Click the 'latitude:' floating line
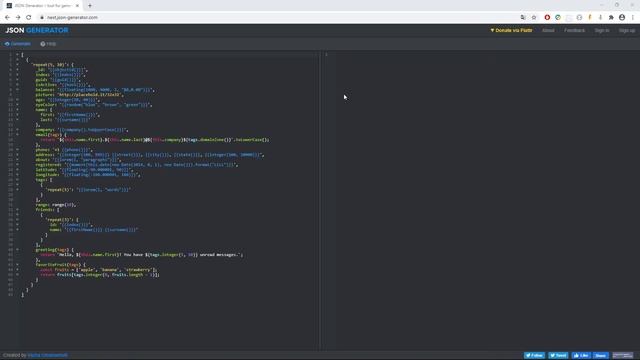 (x=84, y=169)
